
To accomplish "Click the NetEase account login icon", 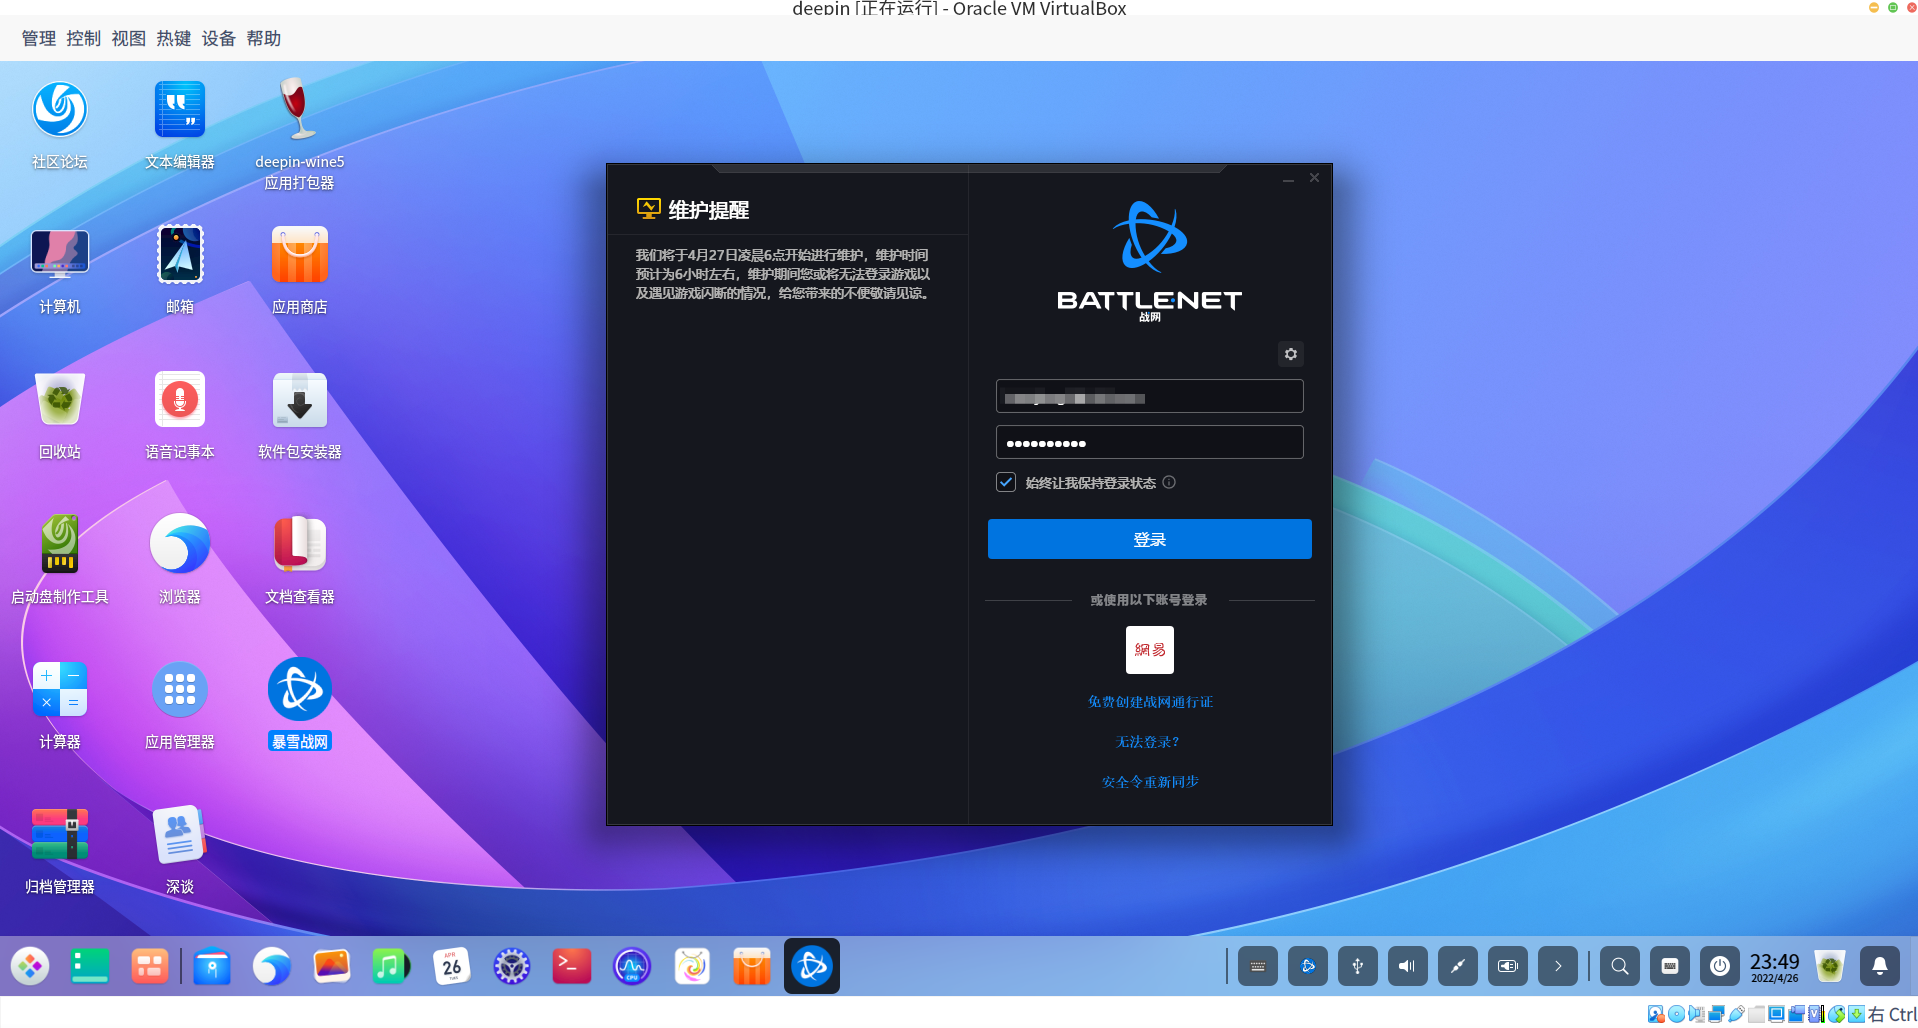I will [x=1149, y=650].
